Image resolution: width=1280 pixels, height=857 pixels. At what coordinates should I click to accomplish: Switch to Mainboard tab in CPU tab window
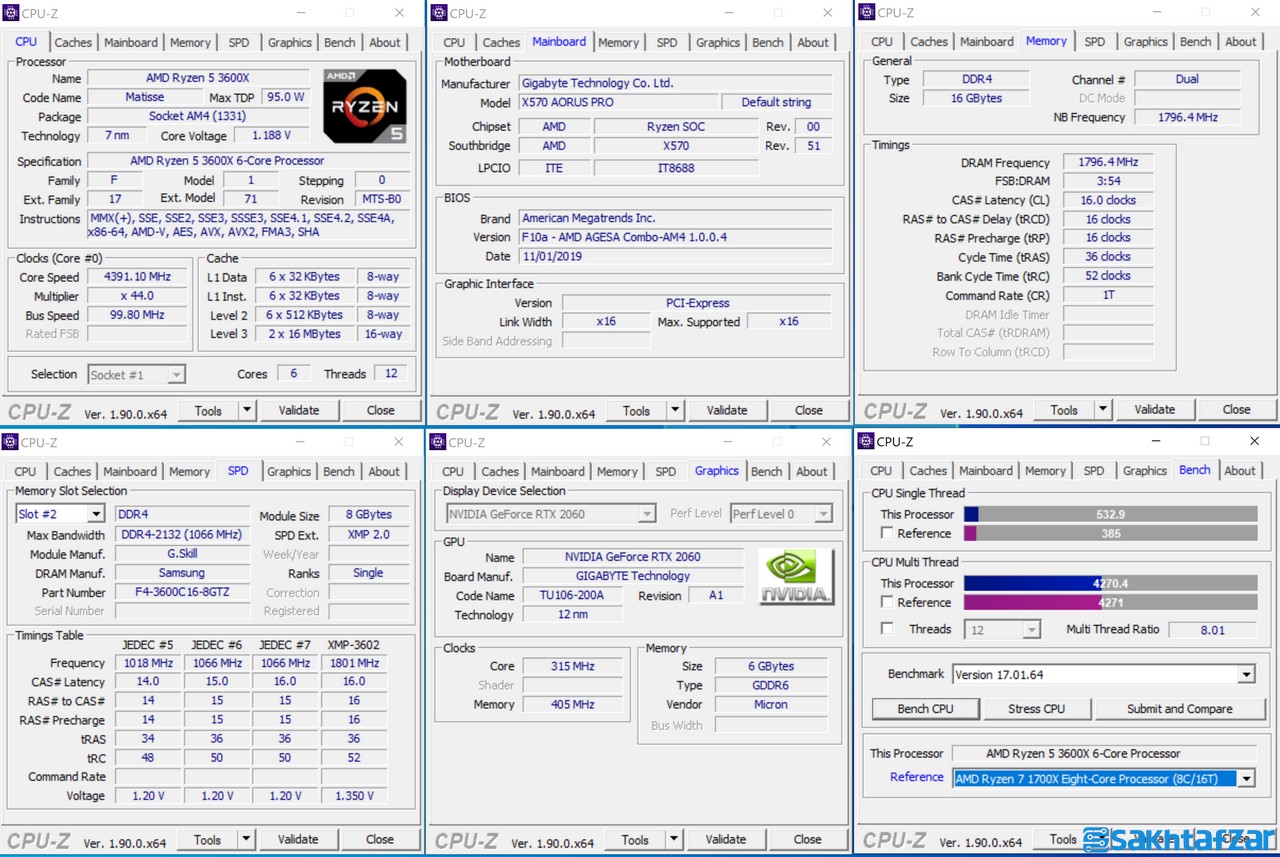click(131, 42)
